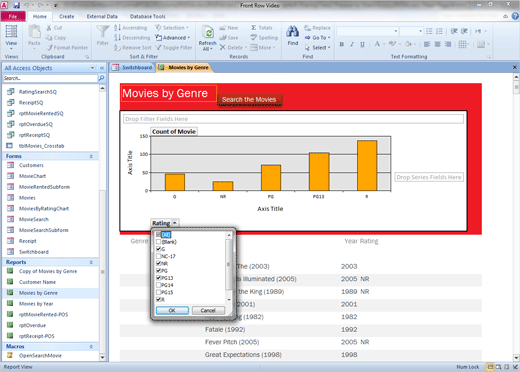This screenshot has width=520, height=372.
Task: Collapse the Reports group in navigation pane
Action: pos(91,262)
